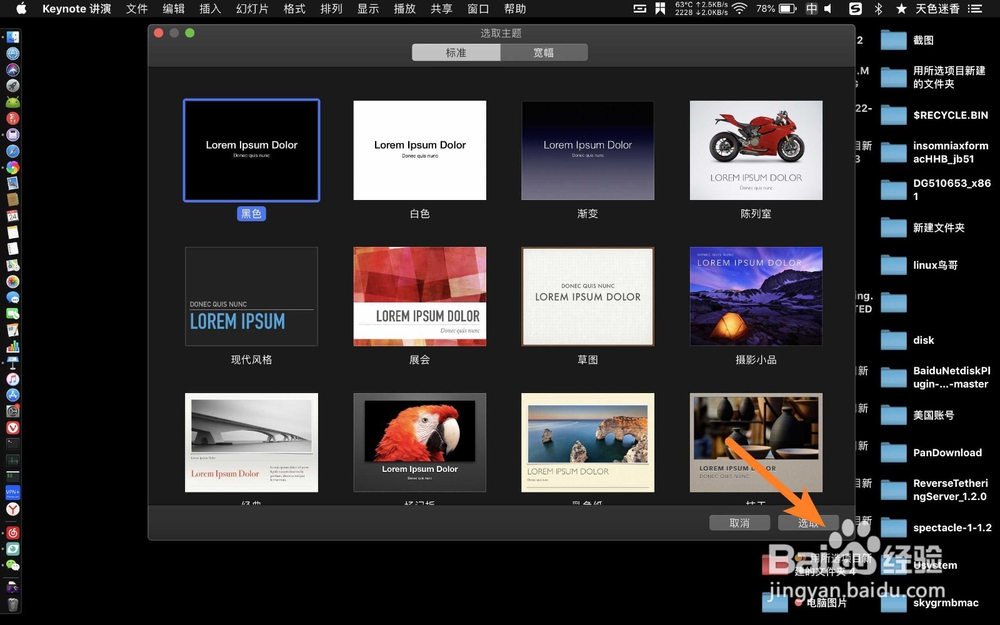The width and height of the screenshot is (1000, 625).
Task: Select the 现代风格 theme
Action: pyautogui.click(x=251, y=297)
